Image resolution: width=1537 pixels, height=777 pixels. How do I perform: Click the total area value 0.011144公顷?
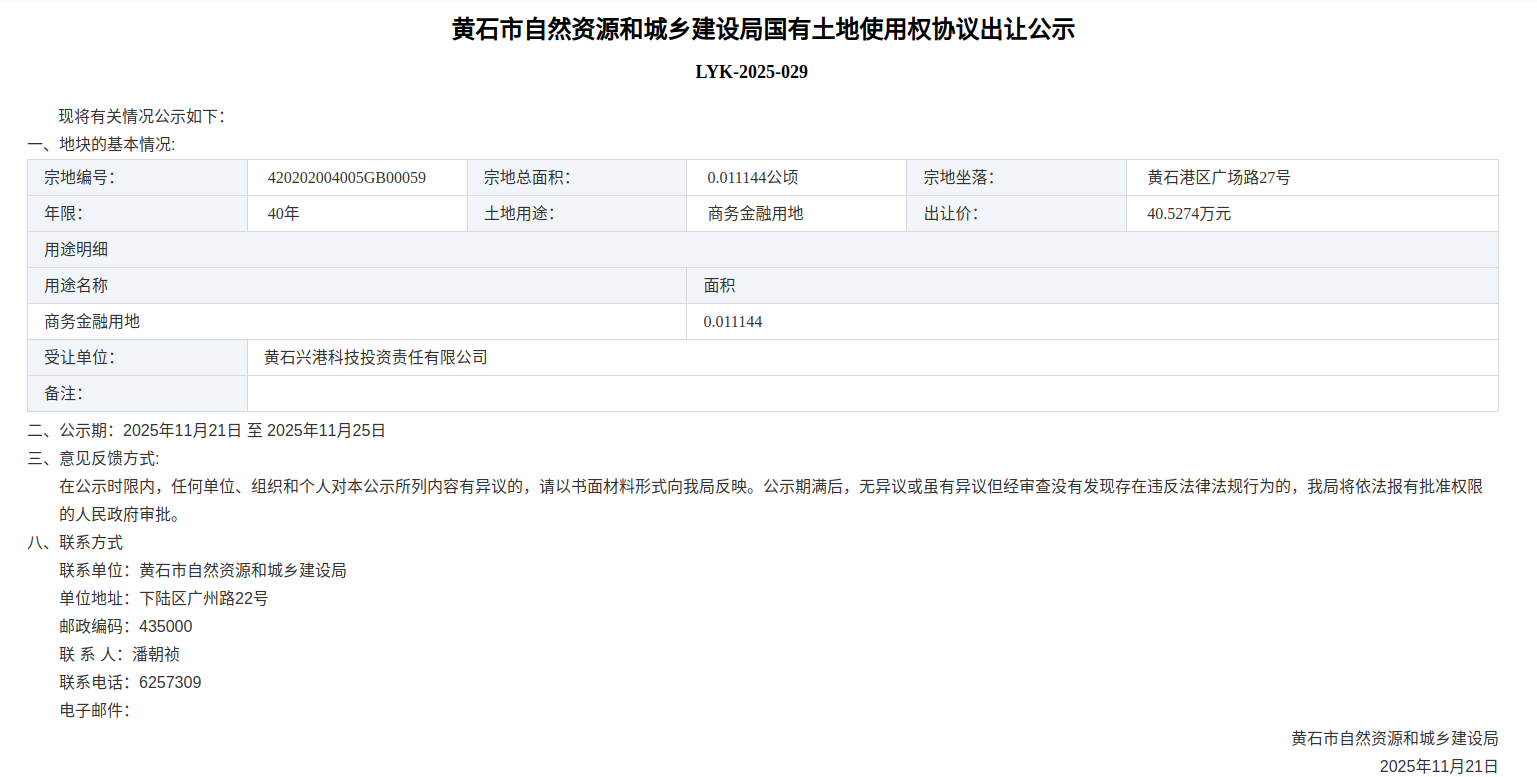tap(752, 178)
